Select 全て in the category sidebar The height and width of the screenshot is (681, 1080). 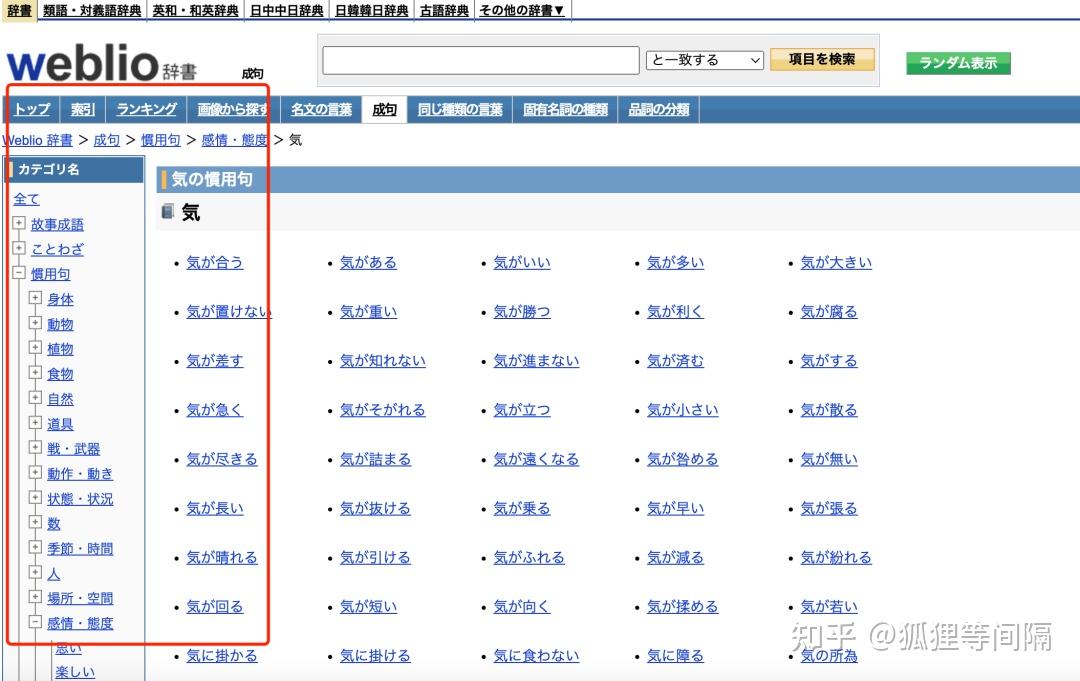[26, 199]
